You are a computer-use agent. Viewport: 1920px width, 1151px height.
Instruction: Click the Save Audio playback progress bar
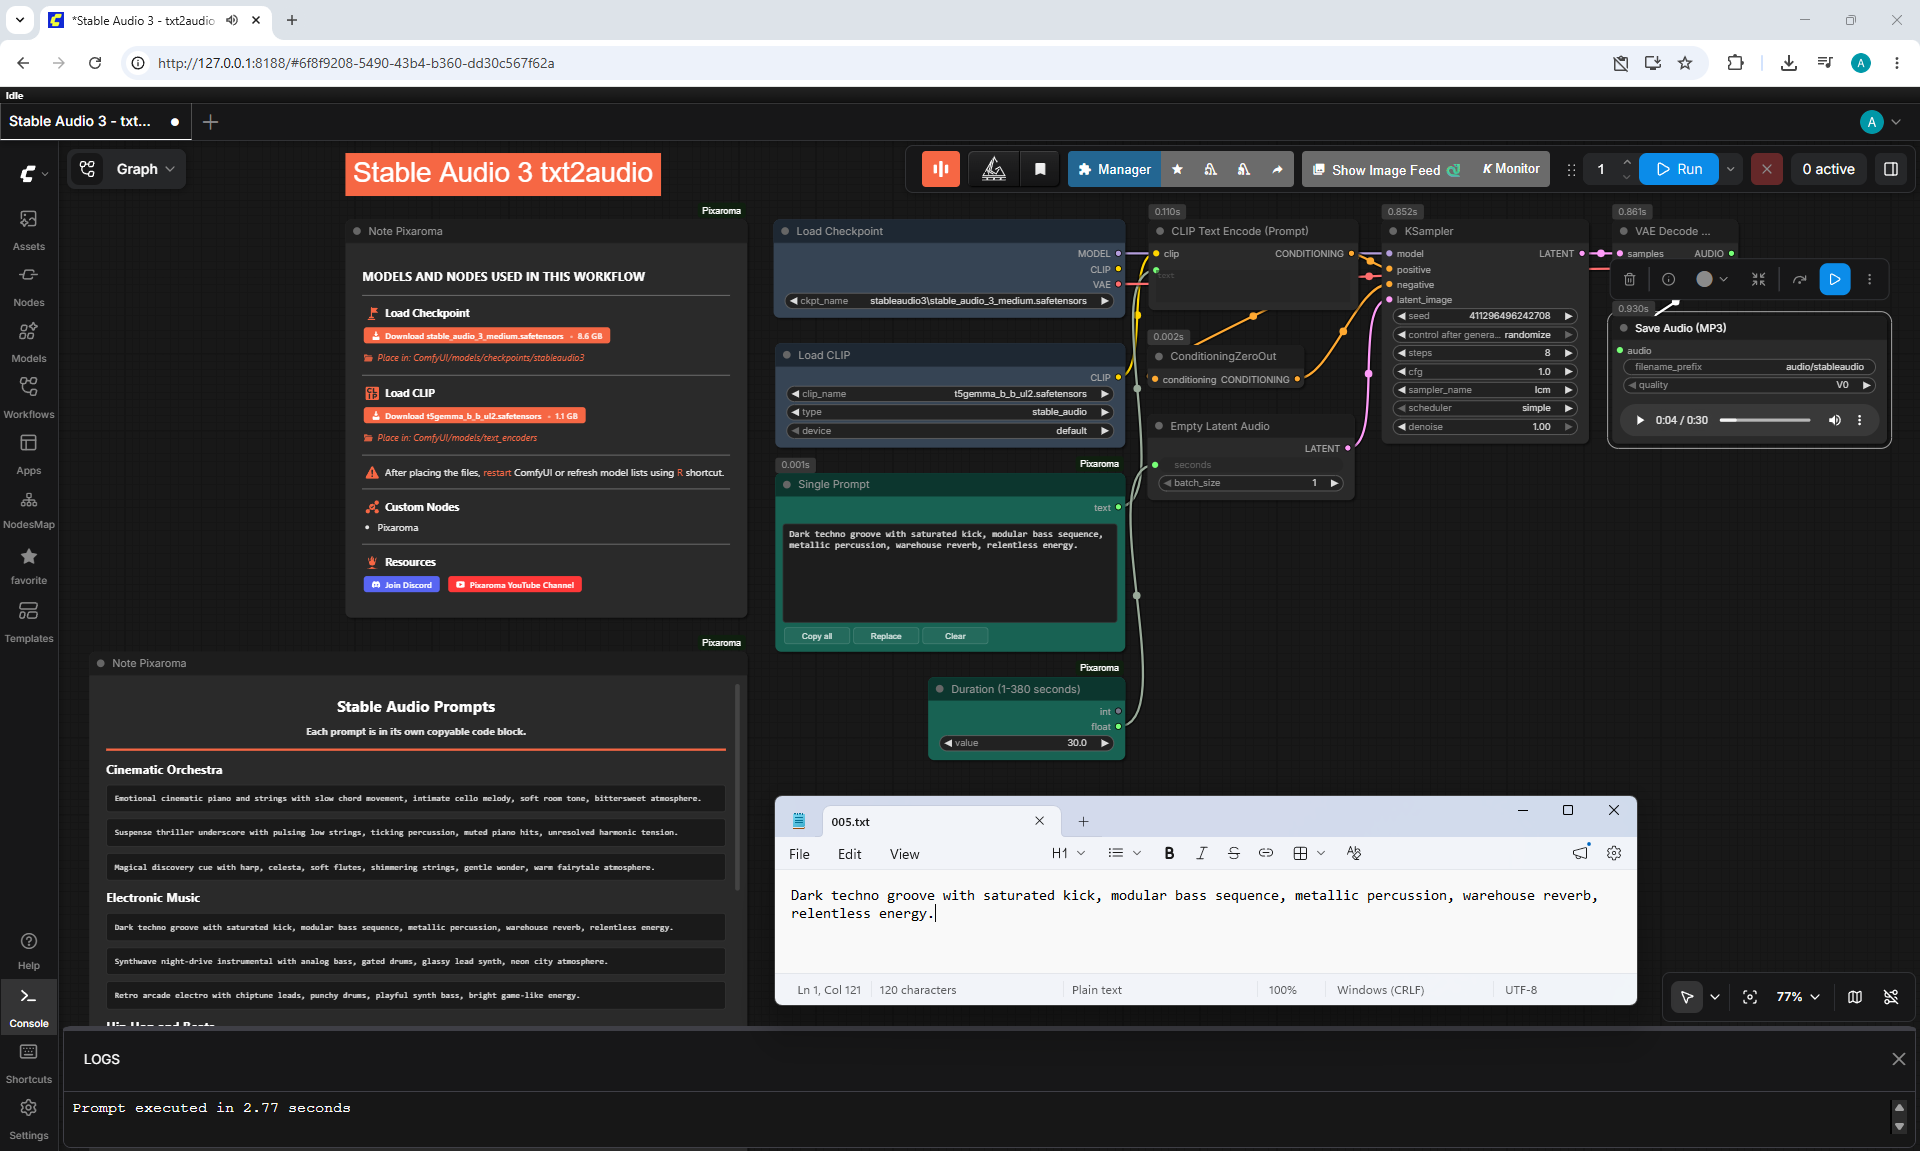pyautogui.click(x=1765, y=420)
